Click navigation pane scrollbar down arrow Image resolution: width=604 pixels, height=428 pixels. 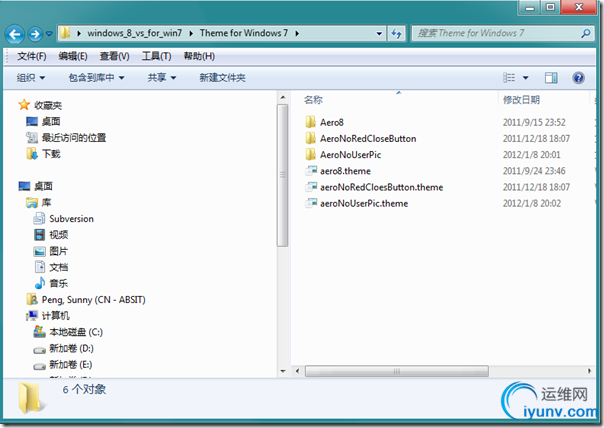pyautogui.click(x=283, y=371)
